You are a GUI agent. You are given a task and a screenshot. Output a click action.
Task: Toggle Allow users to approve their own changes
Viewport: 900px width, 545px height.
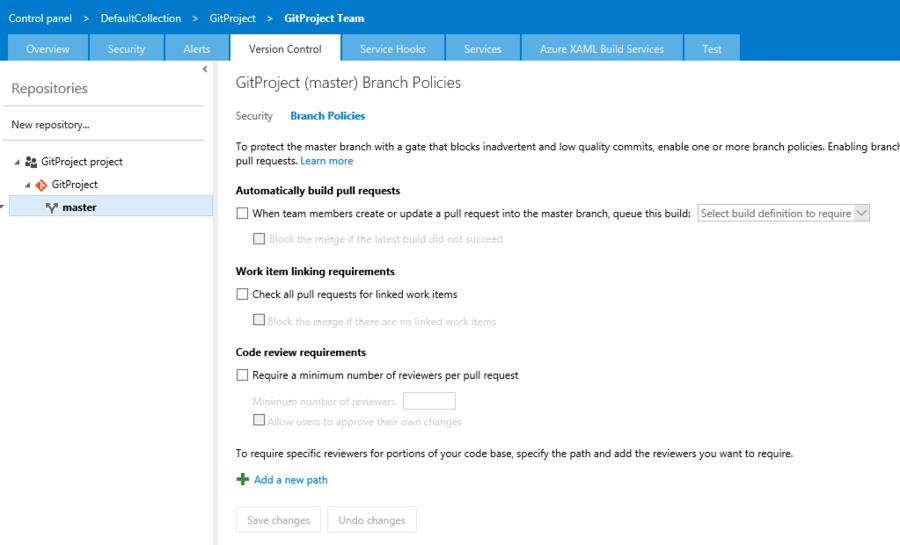[x=259, y=420]
